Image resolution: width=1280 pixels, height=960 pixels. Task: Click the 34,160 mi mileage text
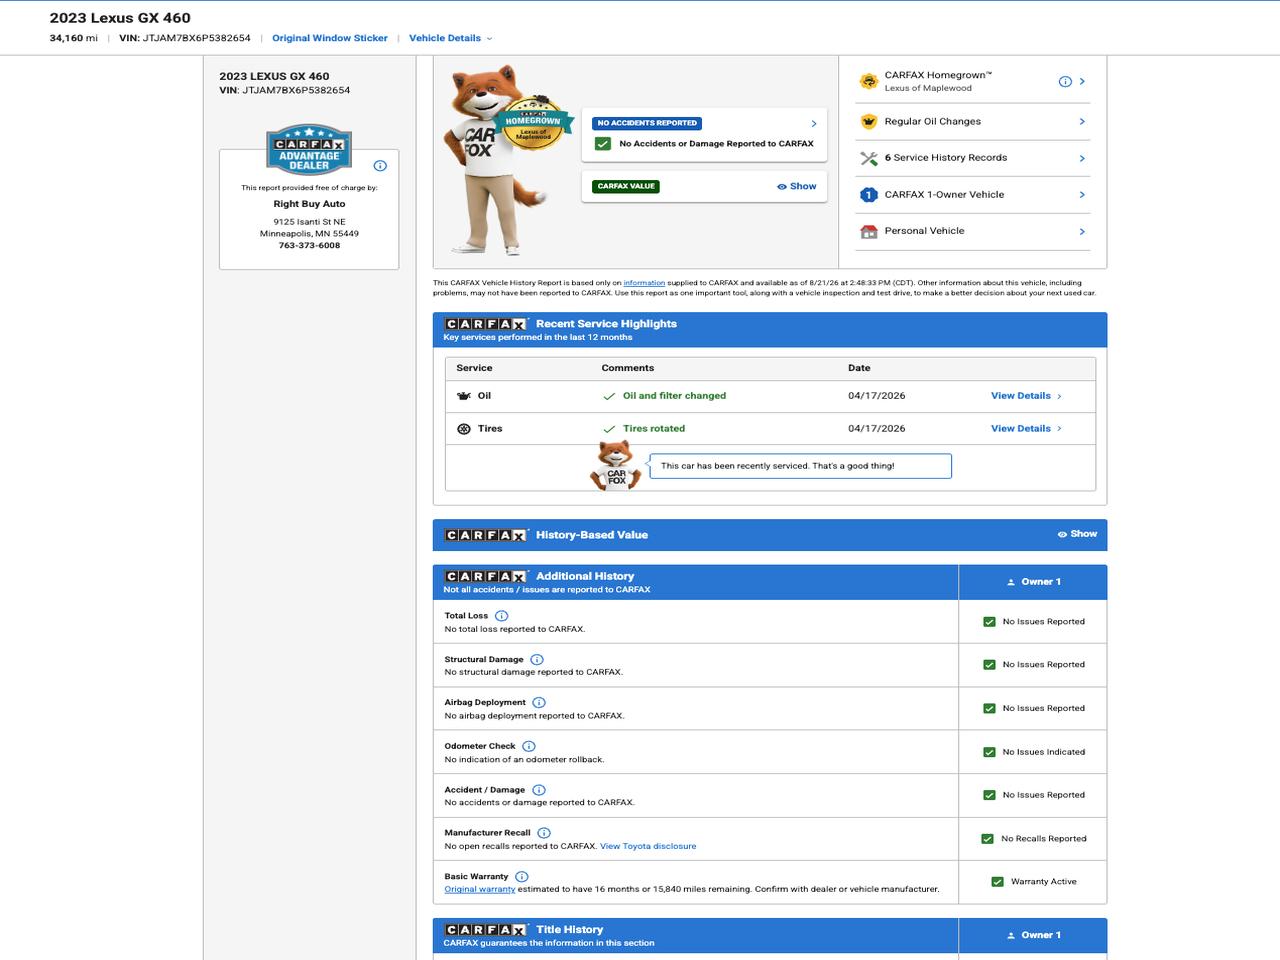tap(74, 38)
